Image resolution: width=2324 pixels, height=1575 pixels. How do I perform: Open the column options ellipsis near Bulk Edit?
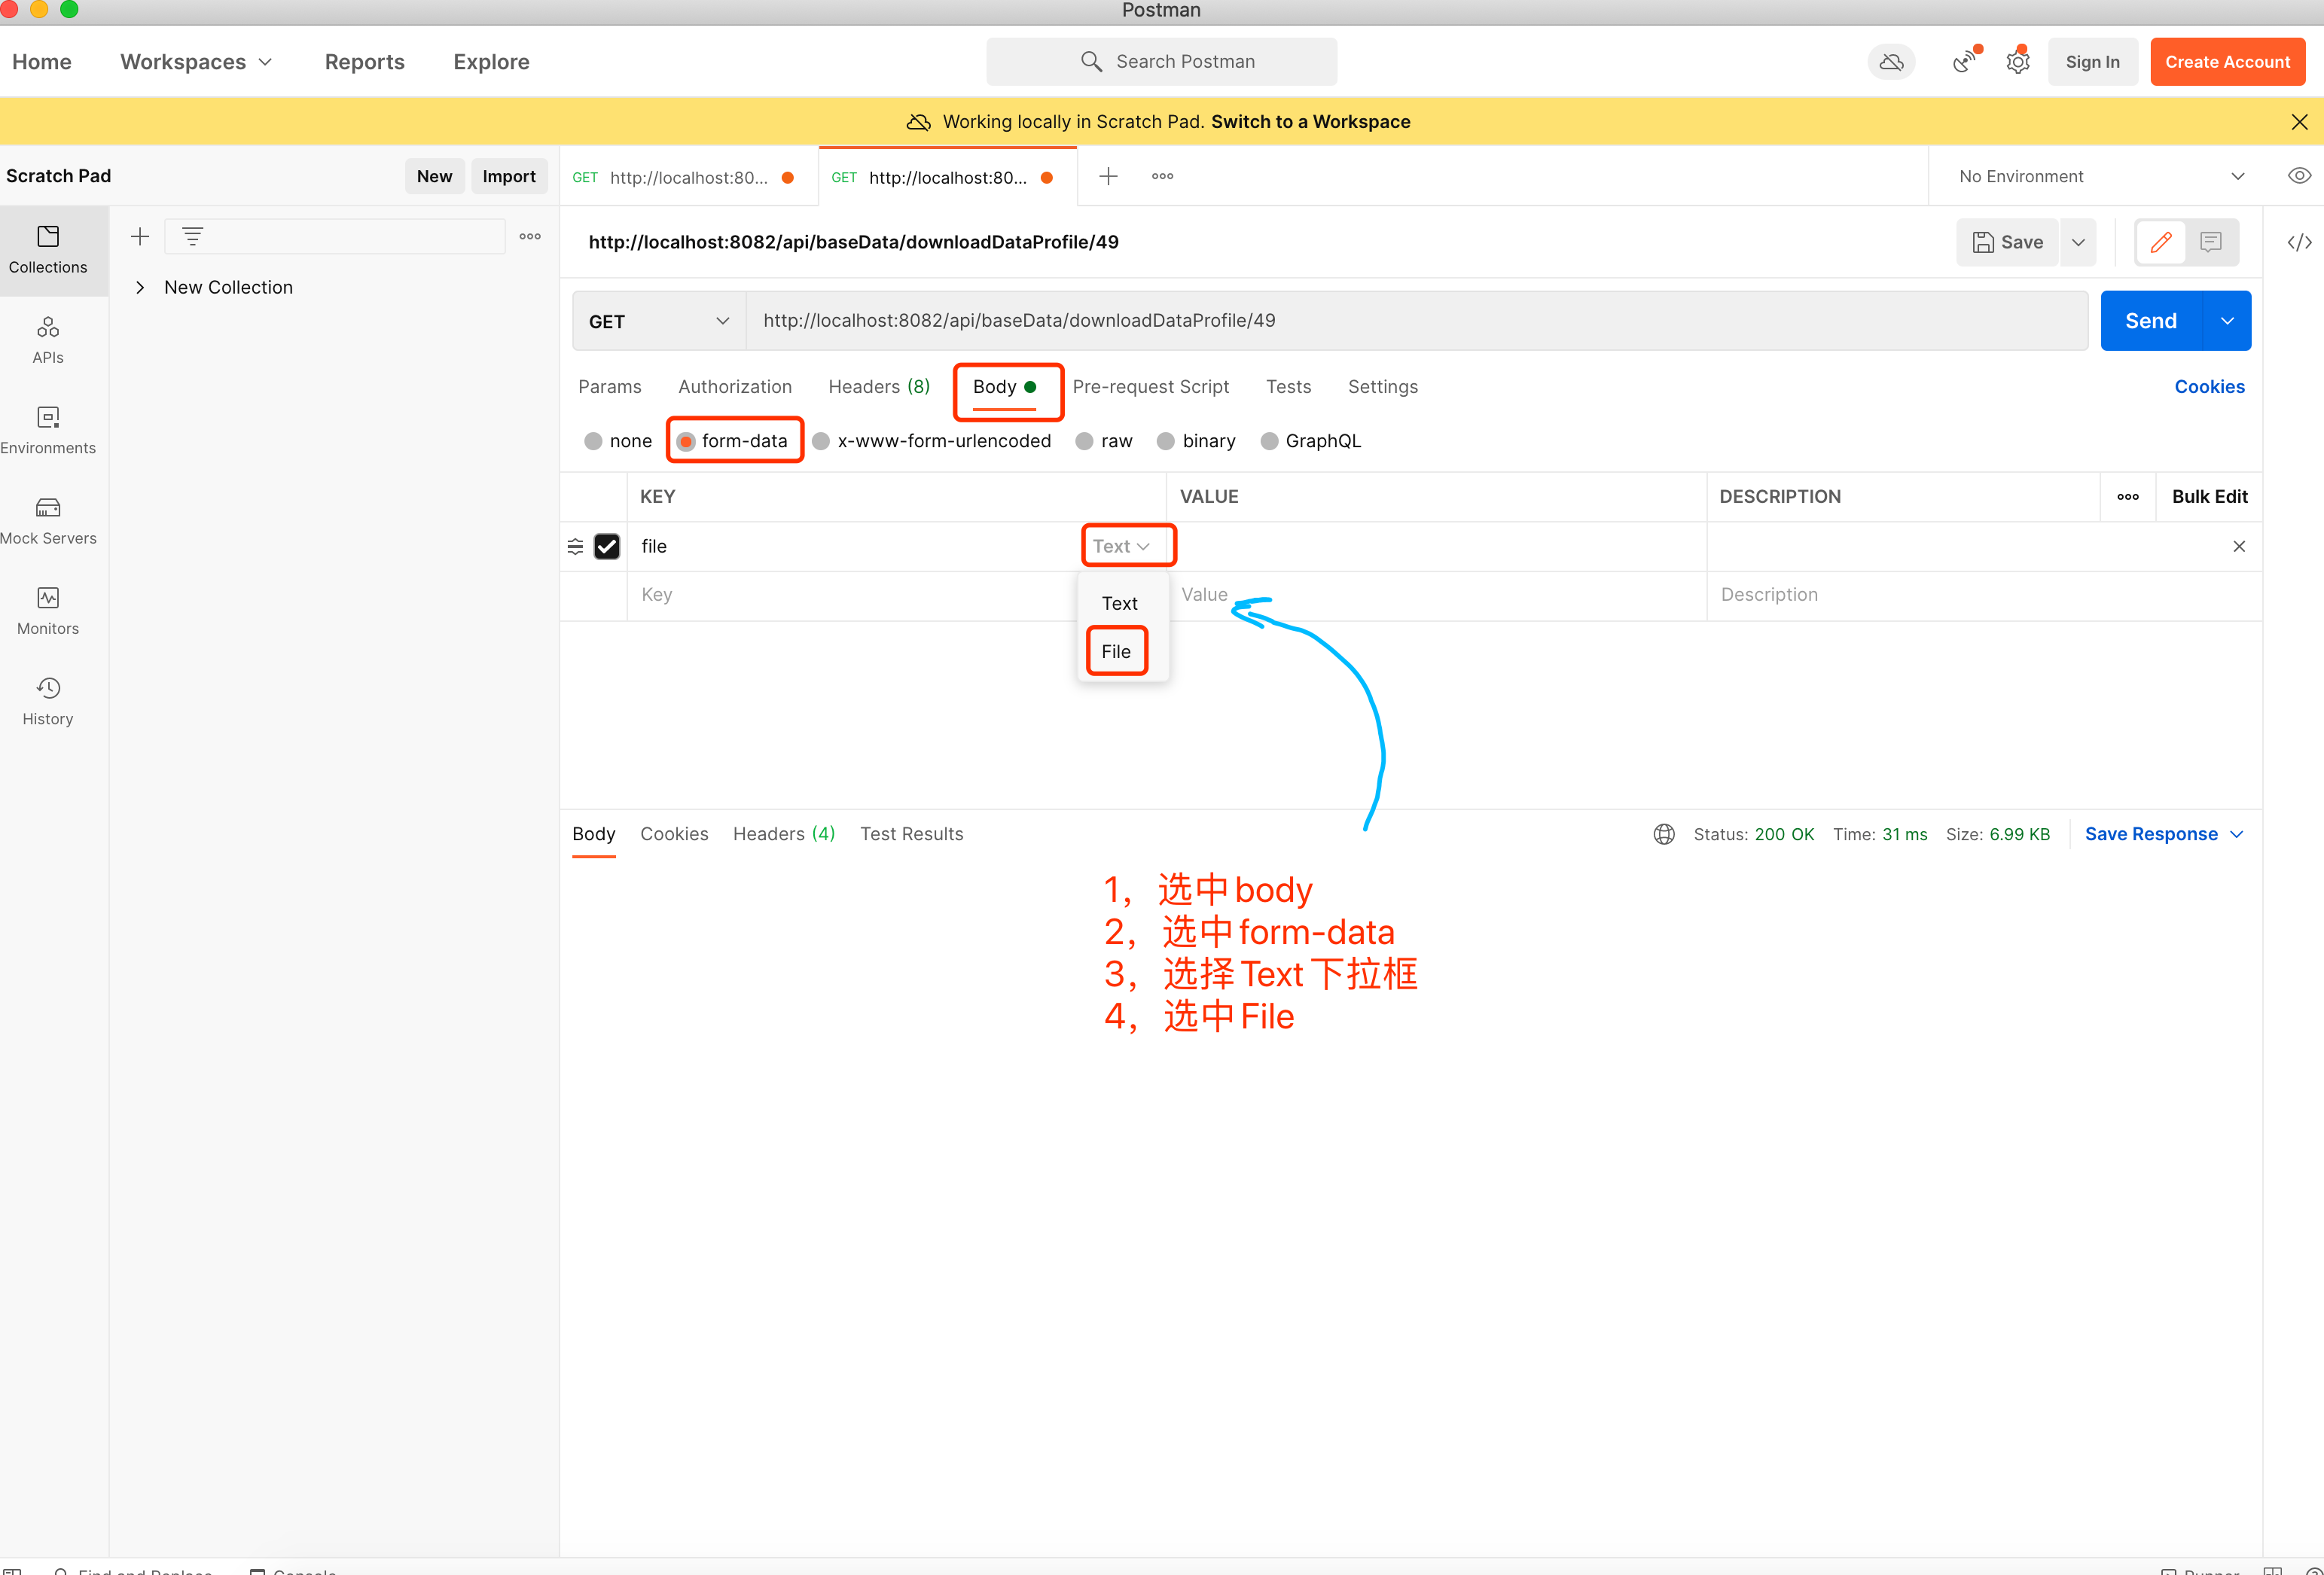pos(2128,497)
